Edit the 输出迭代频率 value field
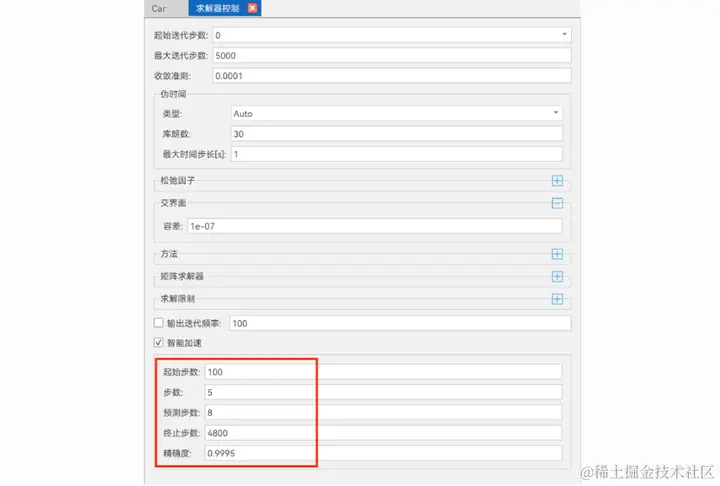 [x=400, y=323]
